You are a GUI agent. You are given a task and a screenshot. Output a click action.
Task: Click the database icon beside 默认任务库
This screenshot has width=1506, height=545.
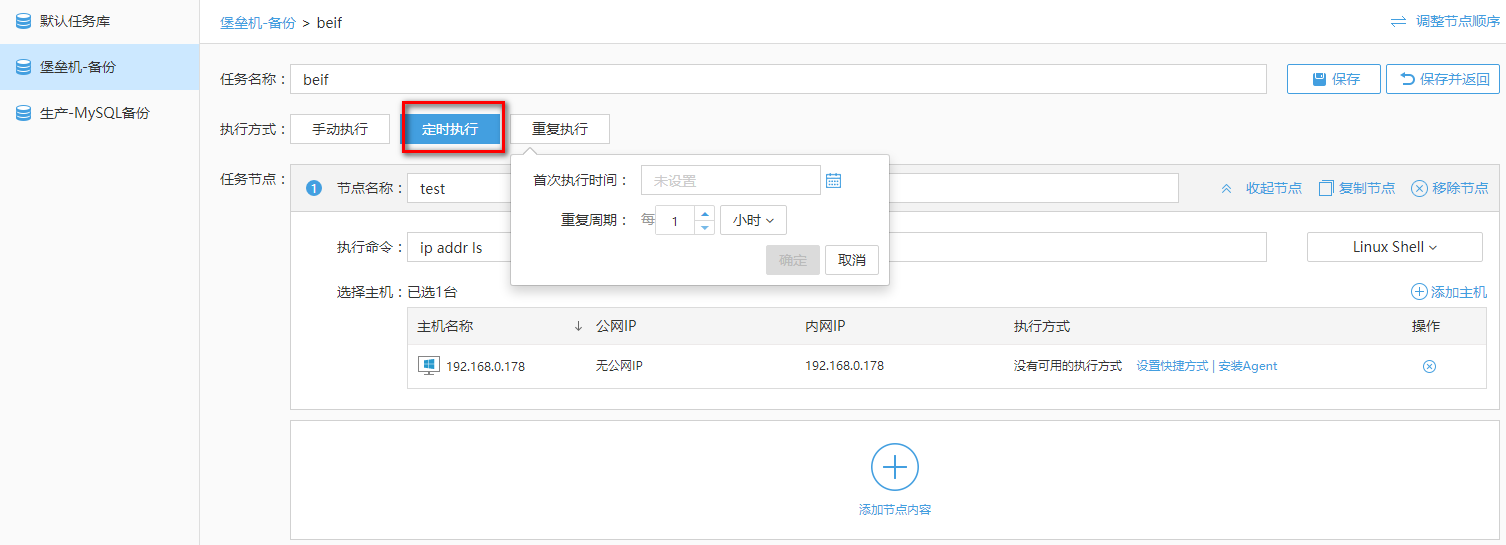point(24,20)
